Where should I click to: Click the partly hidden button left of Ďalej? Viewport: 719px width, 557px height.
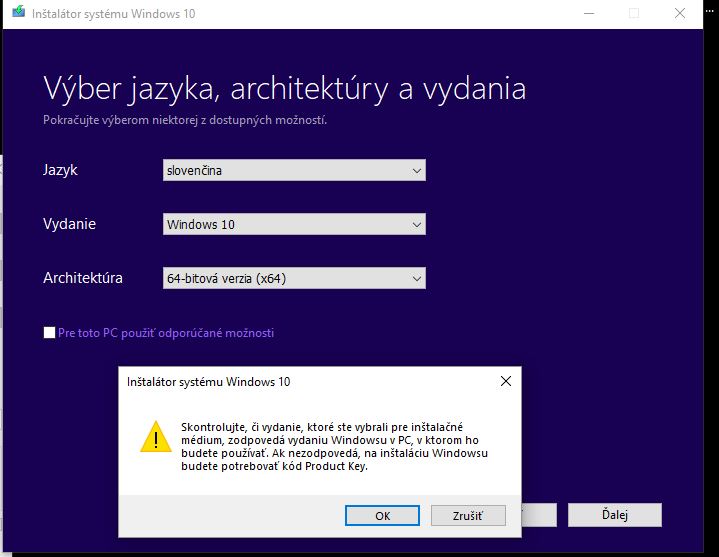pyautogui.click(x=539, y=515)
